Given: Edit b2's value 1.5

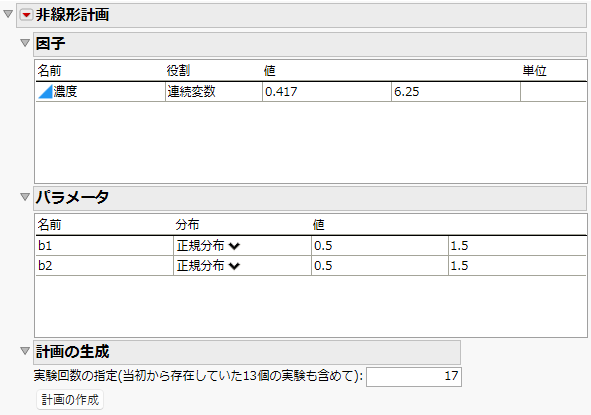Looking at the screenshot, I should (518, 266).
